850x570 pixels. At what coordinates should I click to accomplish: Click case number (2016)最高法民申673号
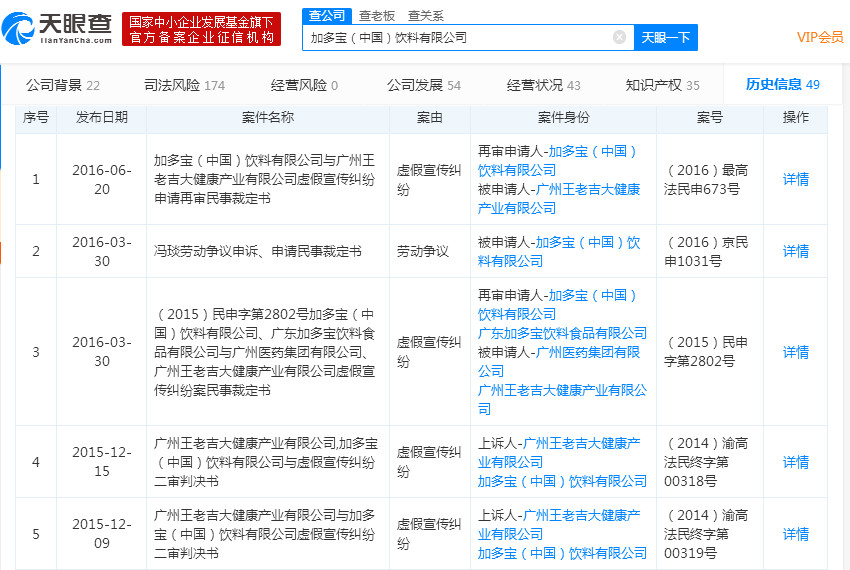706,180
